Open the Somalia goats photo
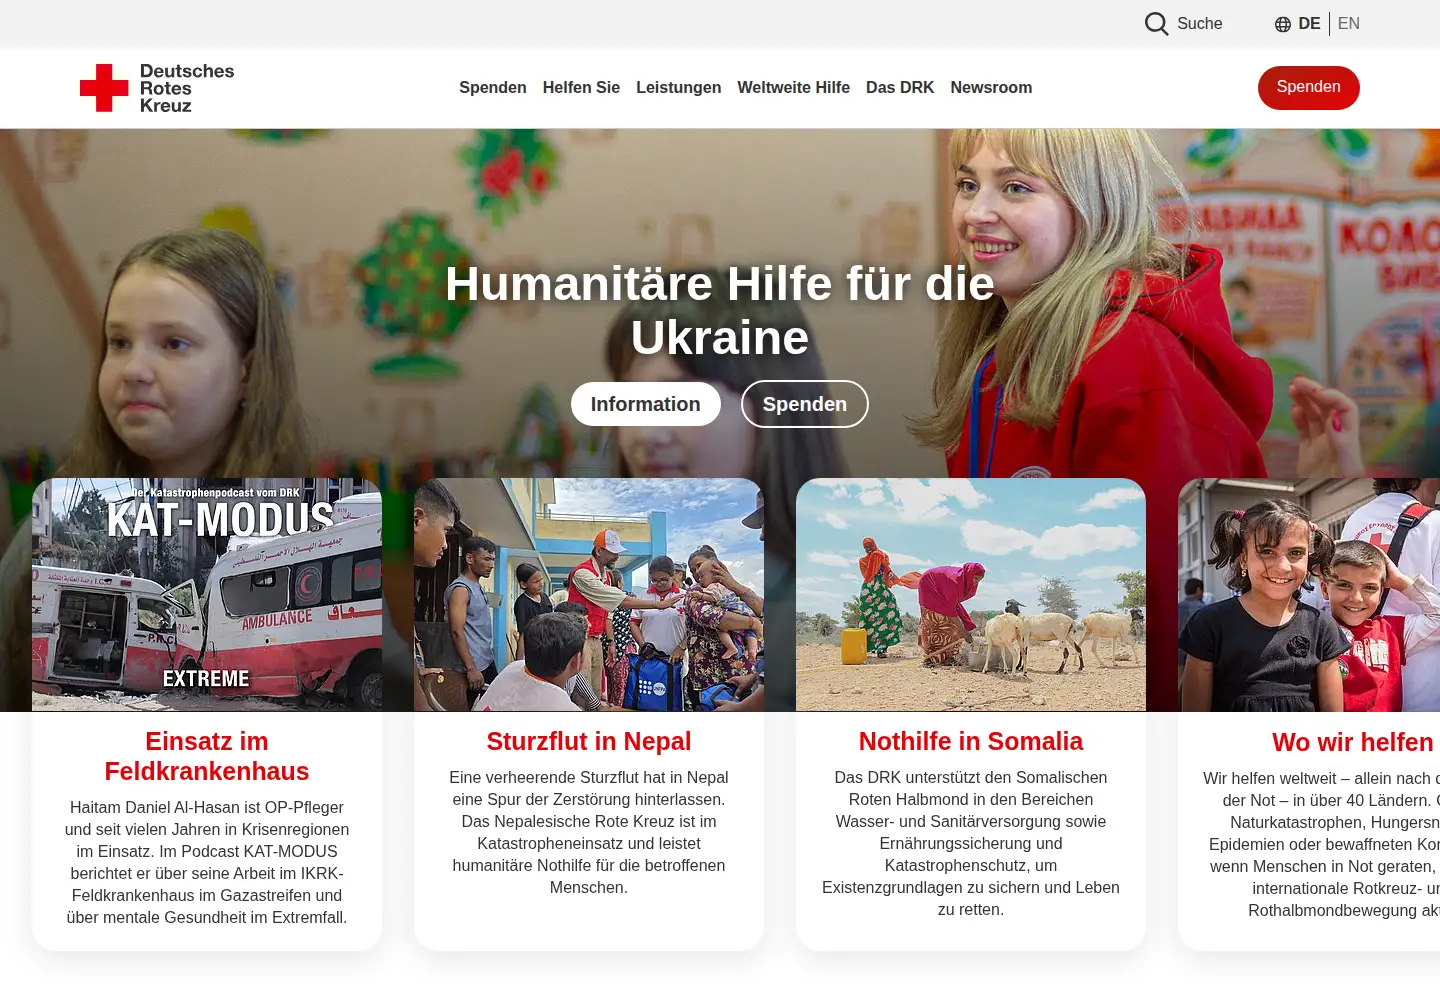The height and width of the screenshot is (1000, 1440). coord(971,595)
